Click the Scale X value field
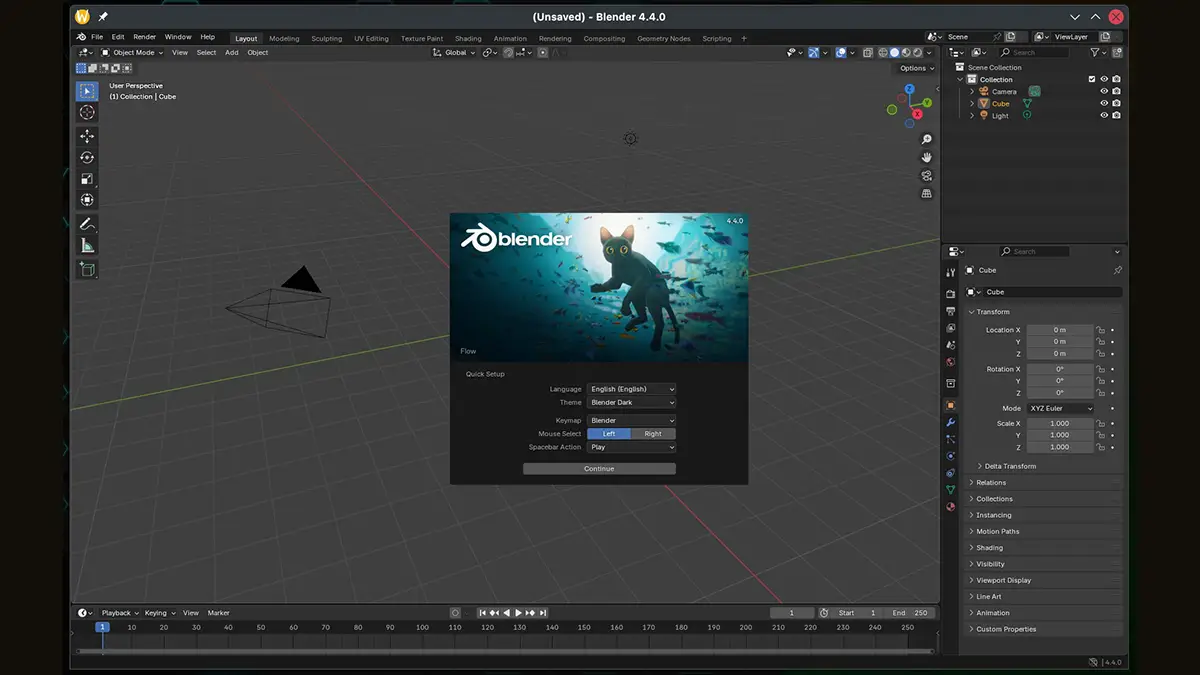1200x675 pixels. (1059, 423)
